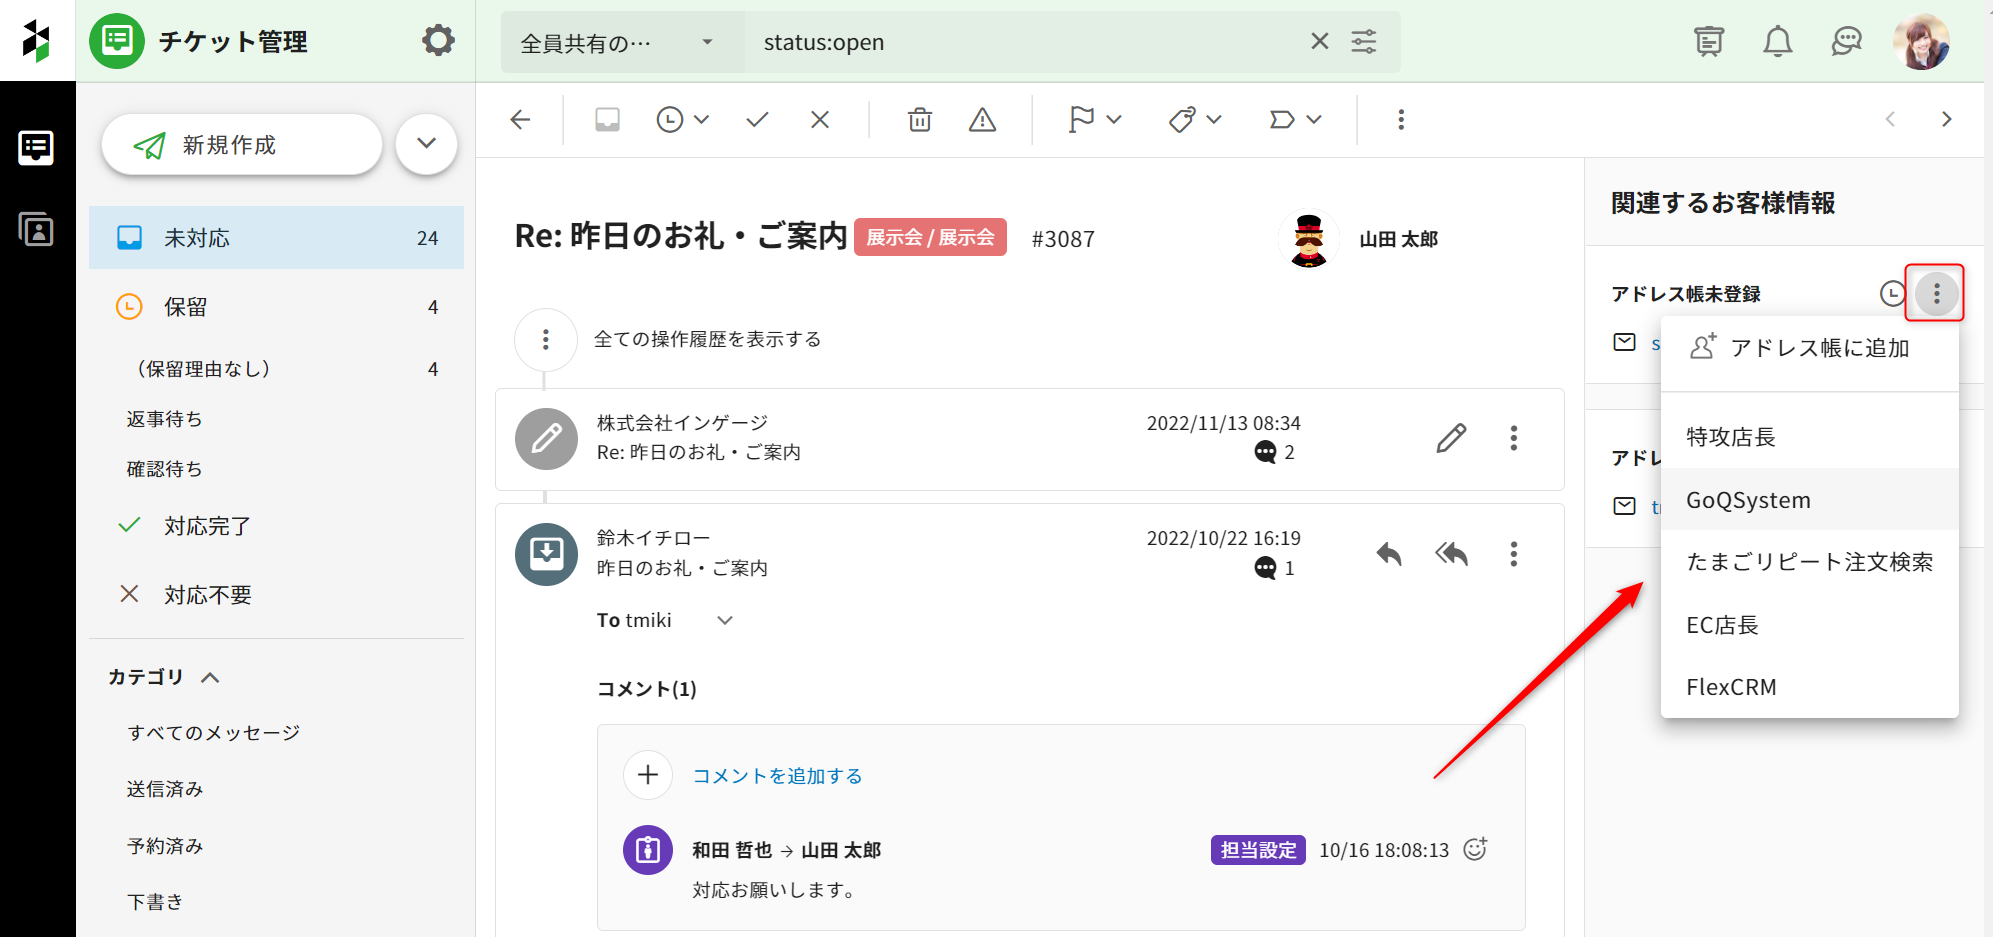Screen dimensions: 1993x937
Task: Open the notification bell
Action: pyautogui.click(x=1777, y=42)
